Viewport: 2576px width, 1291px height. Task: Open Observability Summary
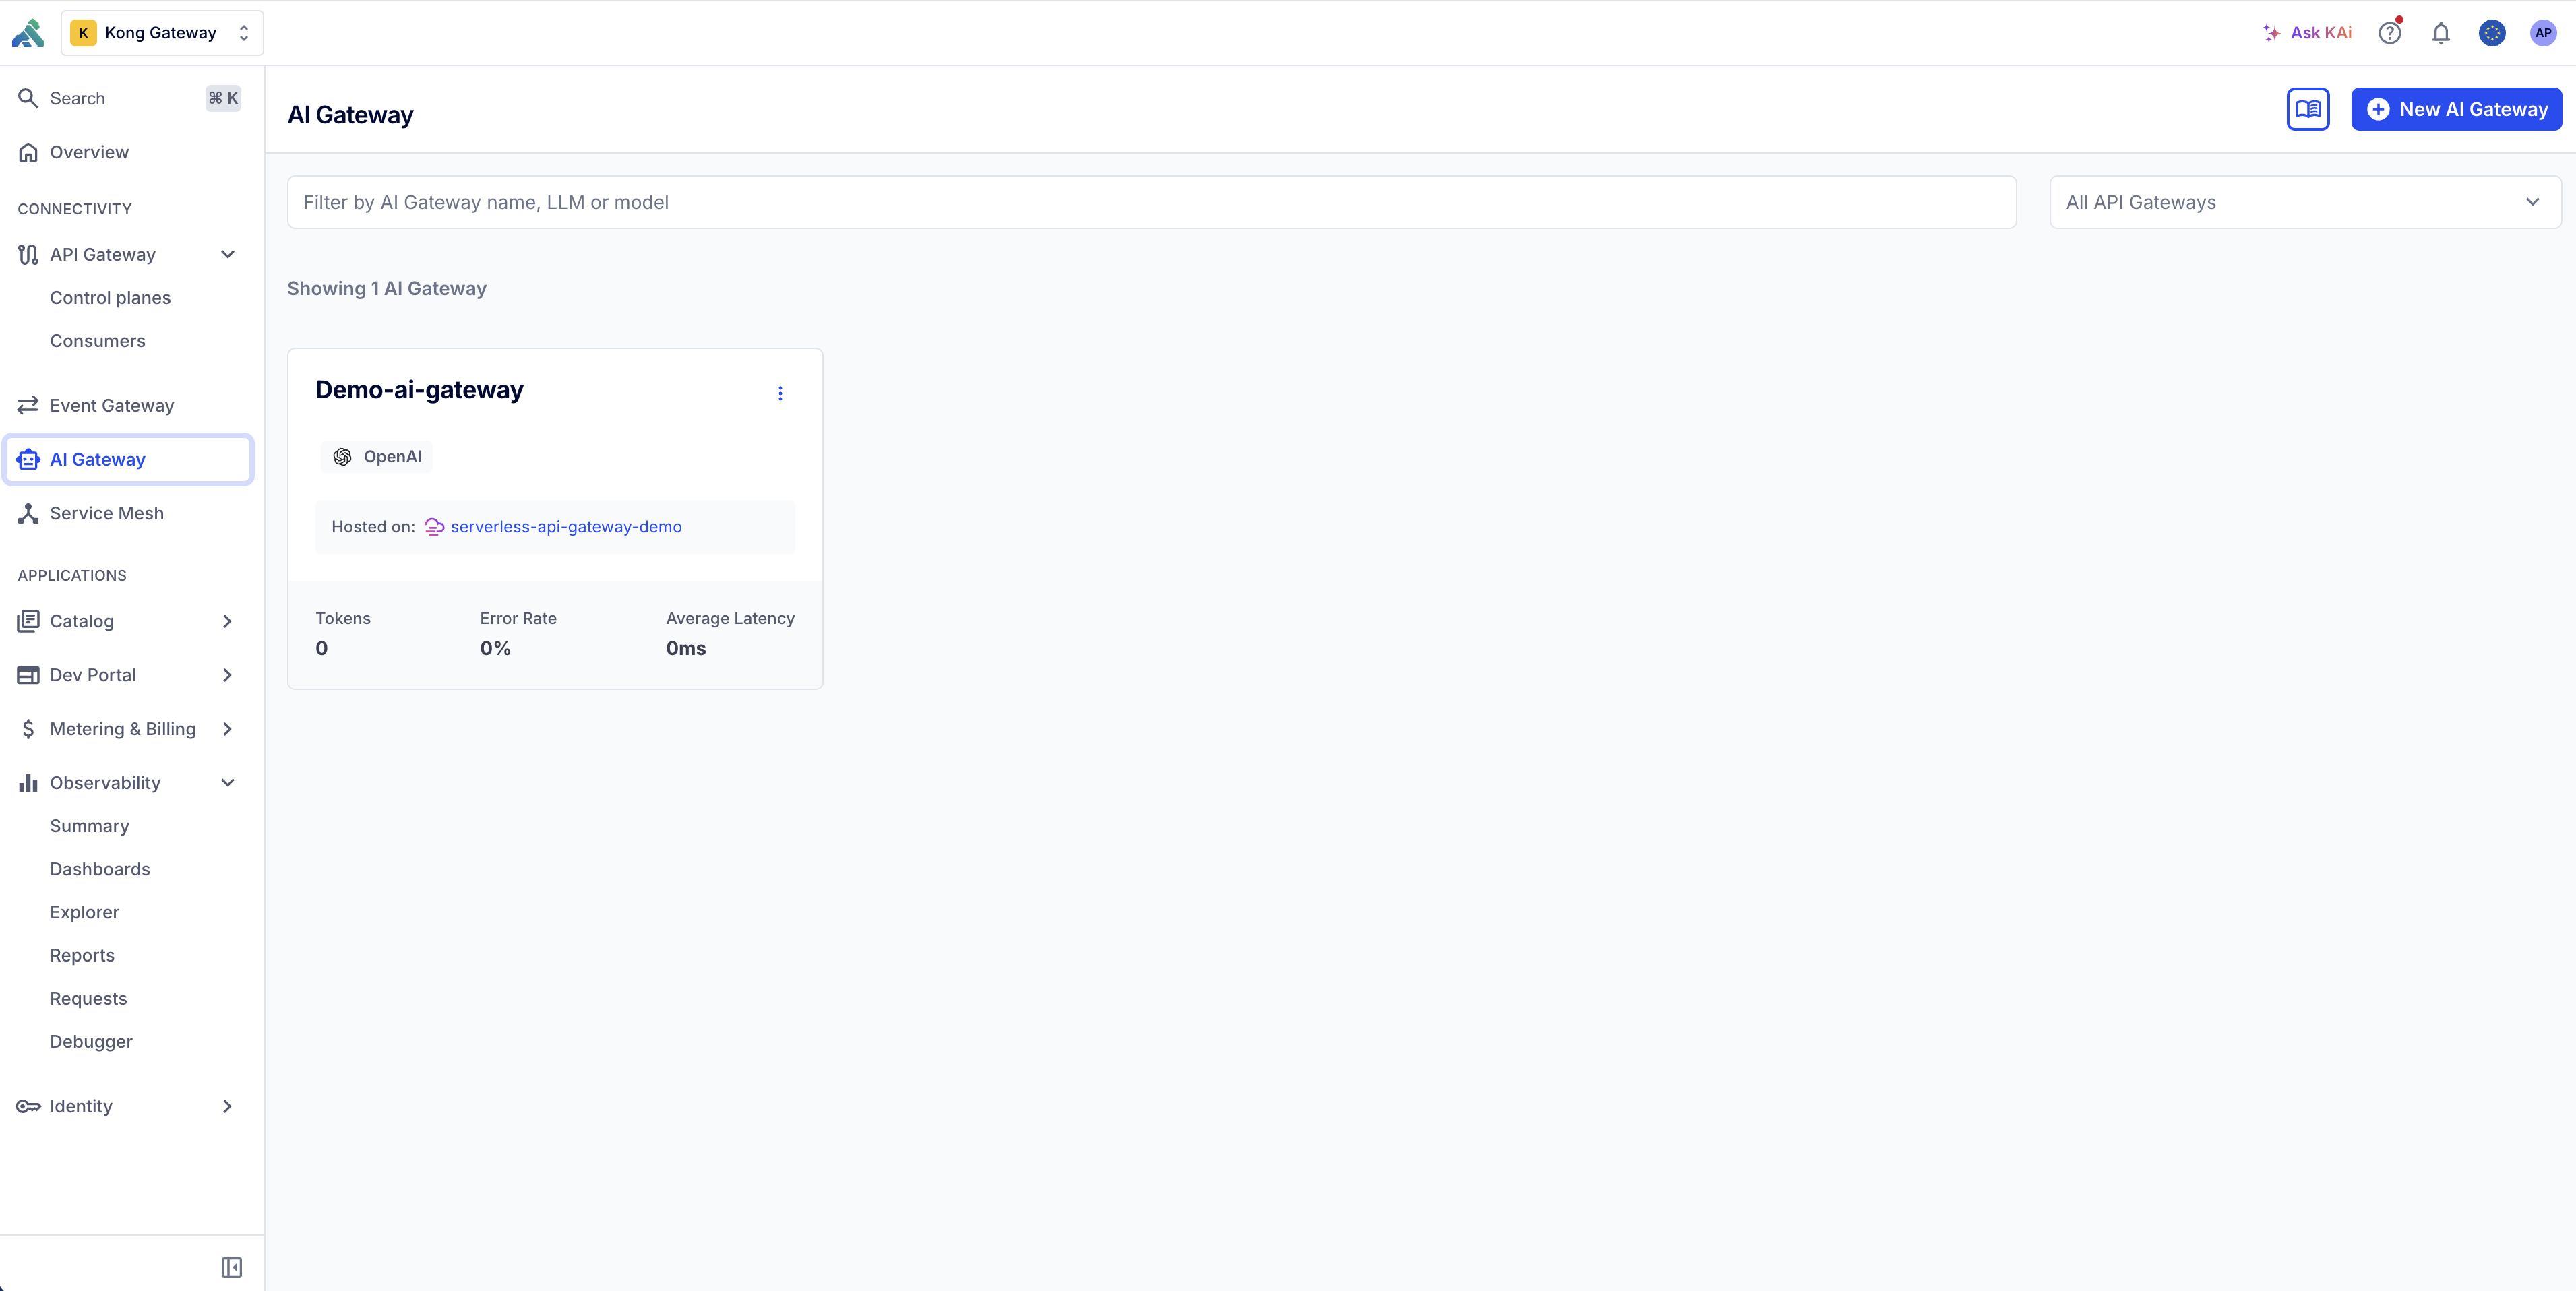[89, 826]
